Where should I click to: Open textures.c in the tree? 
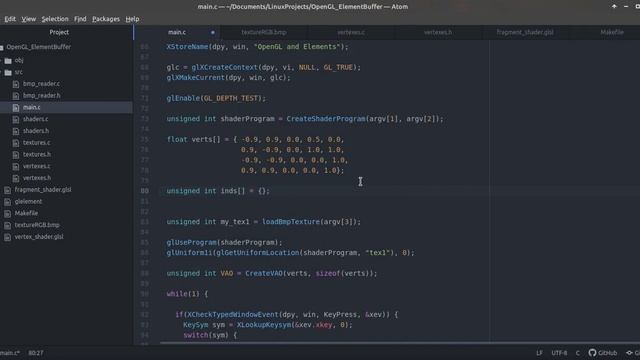(37, 143)
